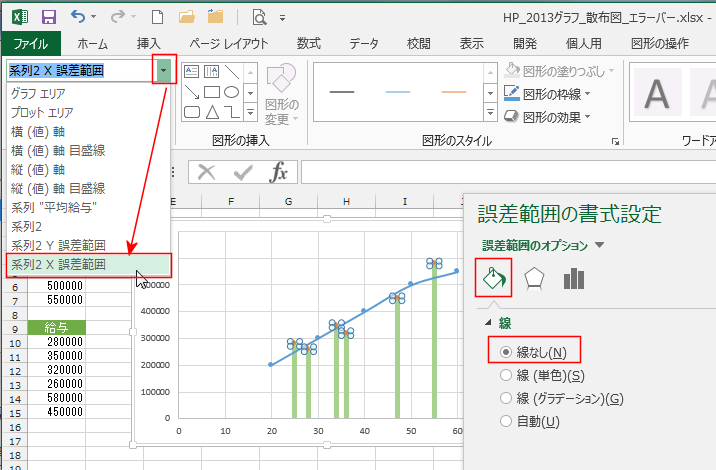Create a new blank workbook icon
716x470 pixels.
tap(157, 17)
